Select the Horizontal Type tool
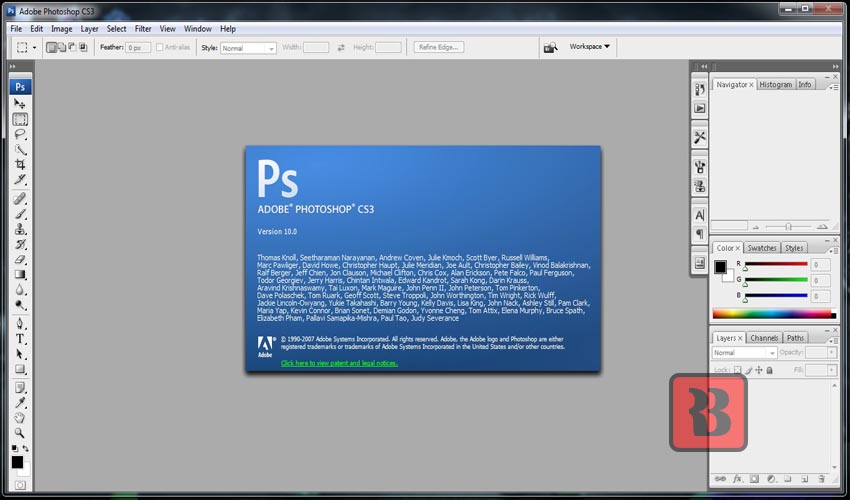This screenshot has height=500, width=850. pyautogui.click(x=20, y=339)
